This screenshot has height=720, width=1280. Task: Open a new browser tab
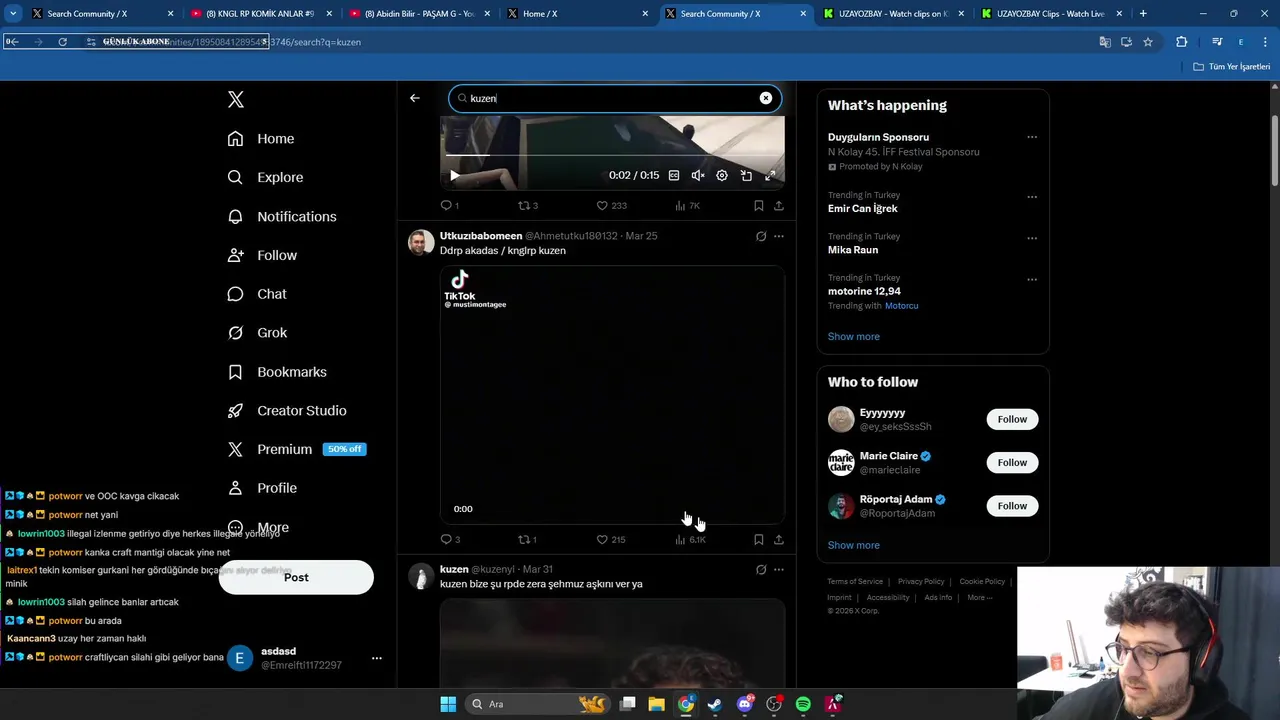[x=1143, y=14]
